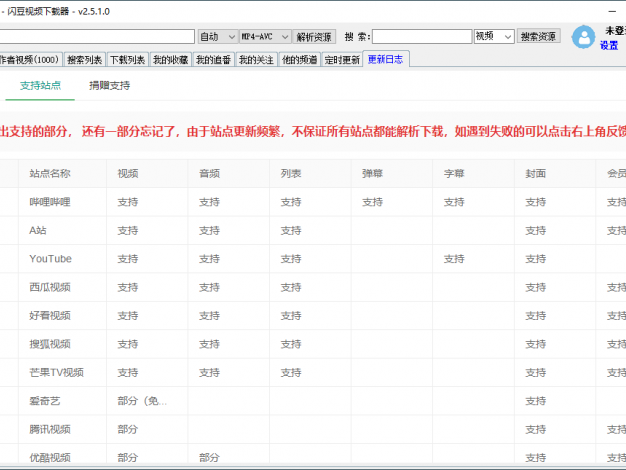Click the 封面 column header
The image size is (626, 470).
(555, 174)
